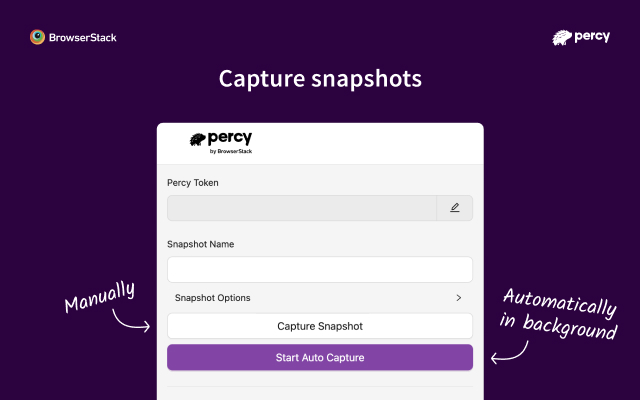Click the Snapshot Name label
Viewport: 640px width, 400px height.
pos(200,244)
